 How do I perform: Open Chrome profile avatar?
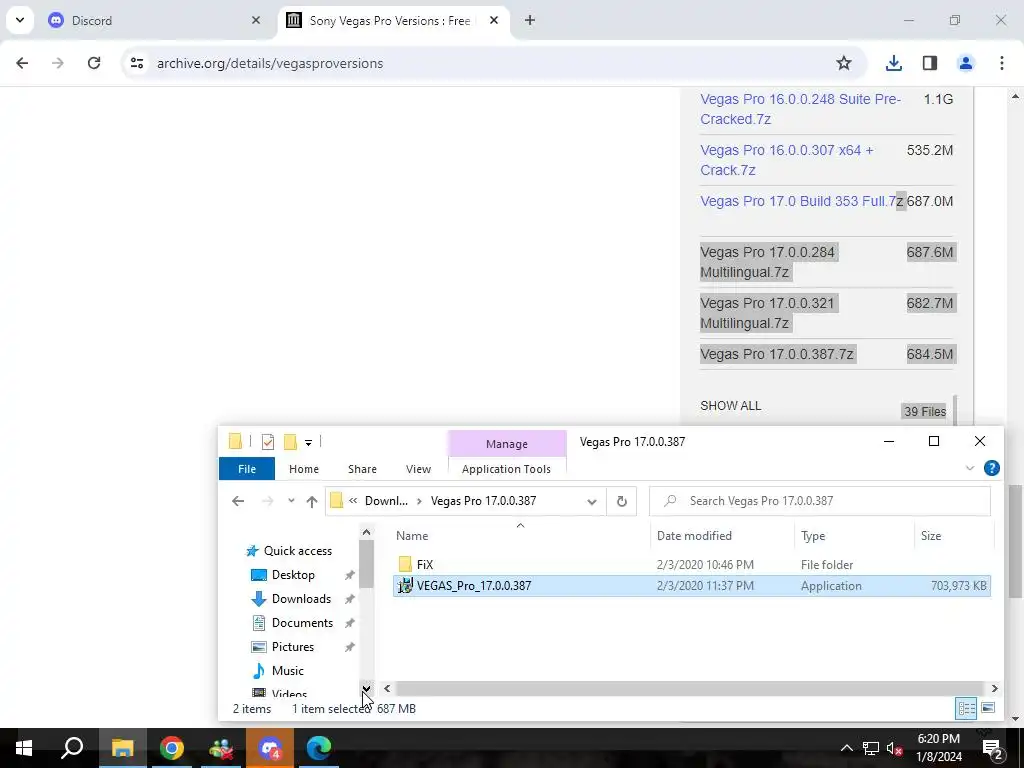[x=965, y=63]
